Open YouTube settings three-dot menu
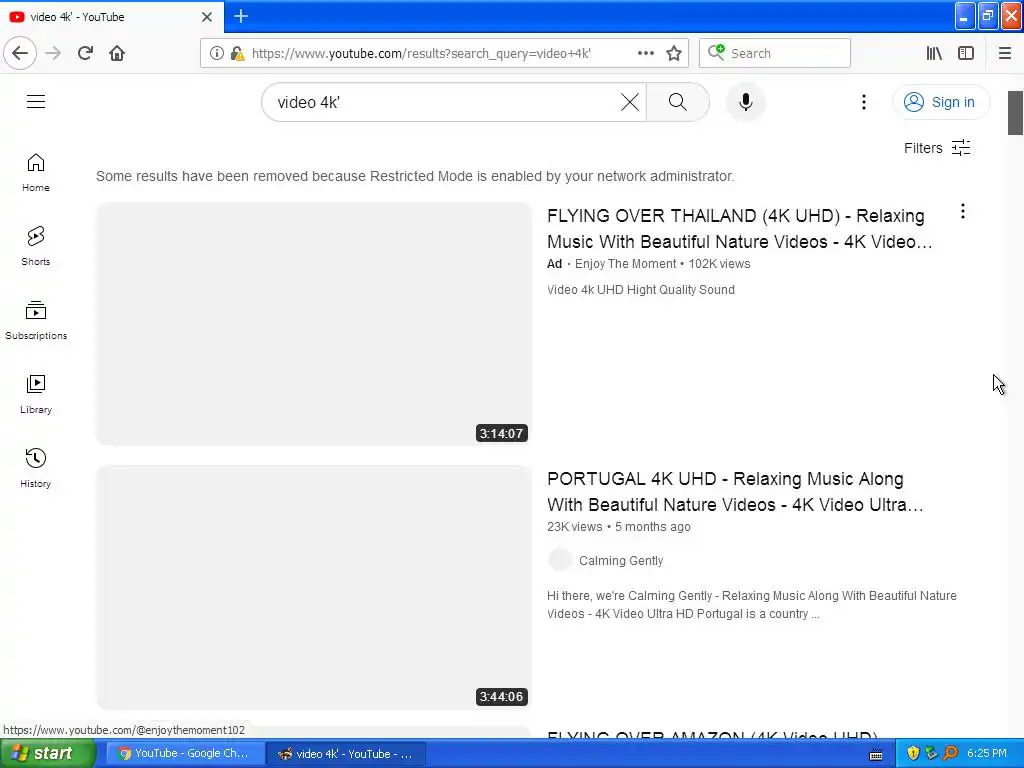Image resolution: width=1024 pixels, height=768 pixels. tap(863, 102)
